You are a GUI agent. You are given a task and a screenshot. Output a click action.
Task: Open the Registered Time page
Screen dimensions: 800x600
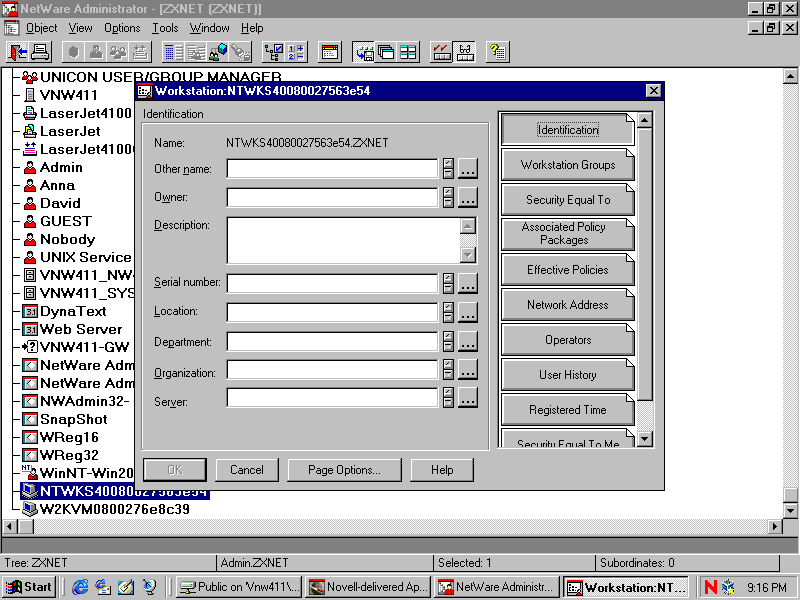(567, 410)
